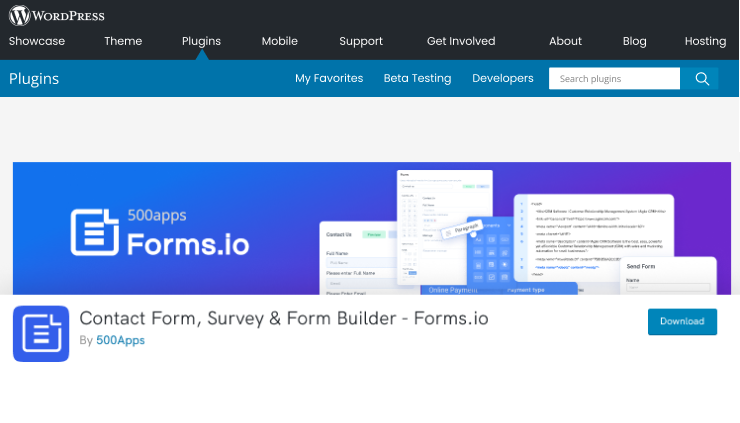The image size is (740, 423).
Task: Go to Hosting in top navigation
Action: tap(706, 41)
